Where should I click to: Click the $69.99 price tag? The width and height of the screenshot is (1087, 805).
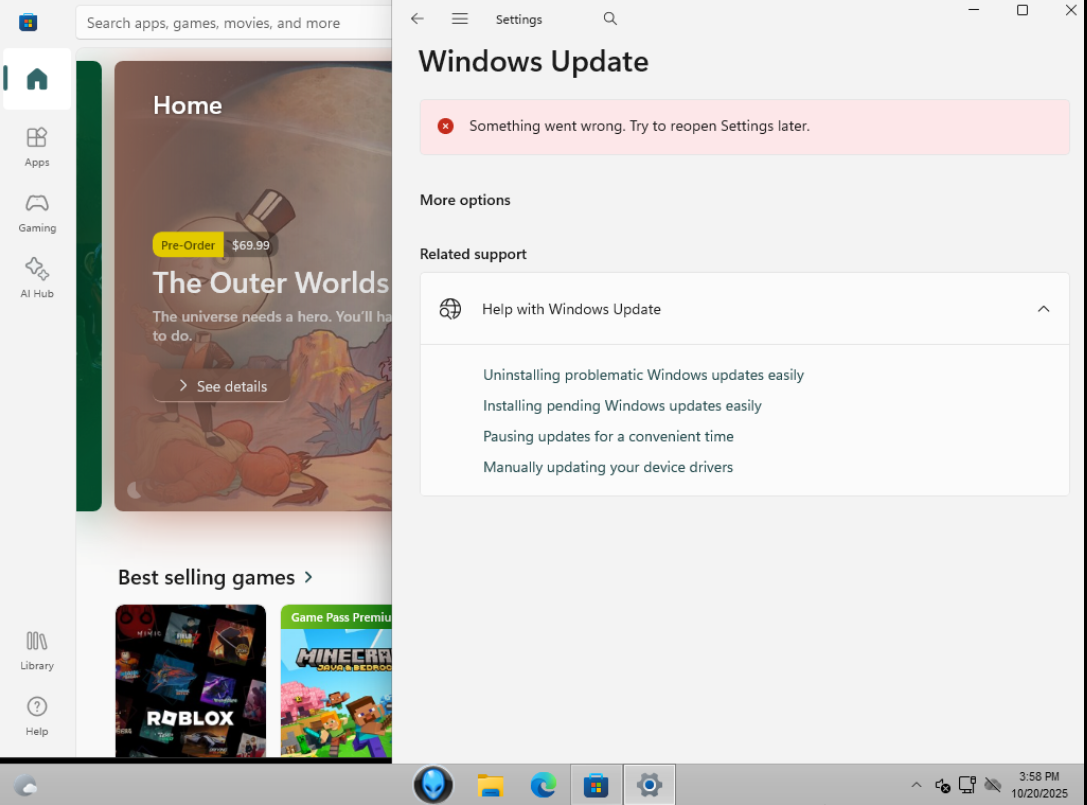coord(250,245)
